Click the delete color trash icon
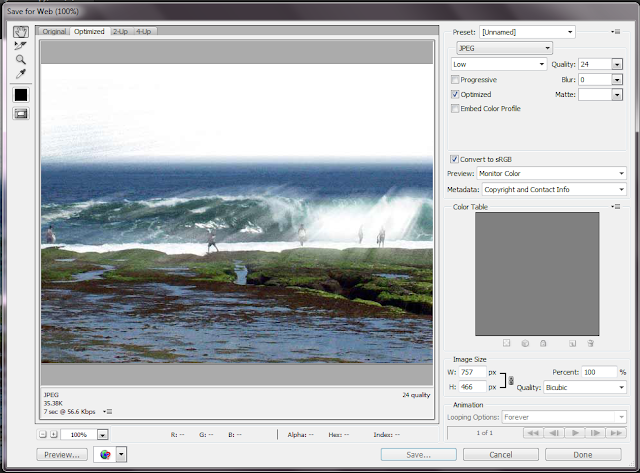640x473 pixels. (x=590, y=343)
